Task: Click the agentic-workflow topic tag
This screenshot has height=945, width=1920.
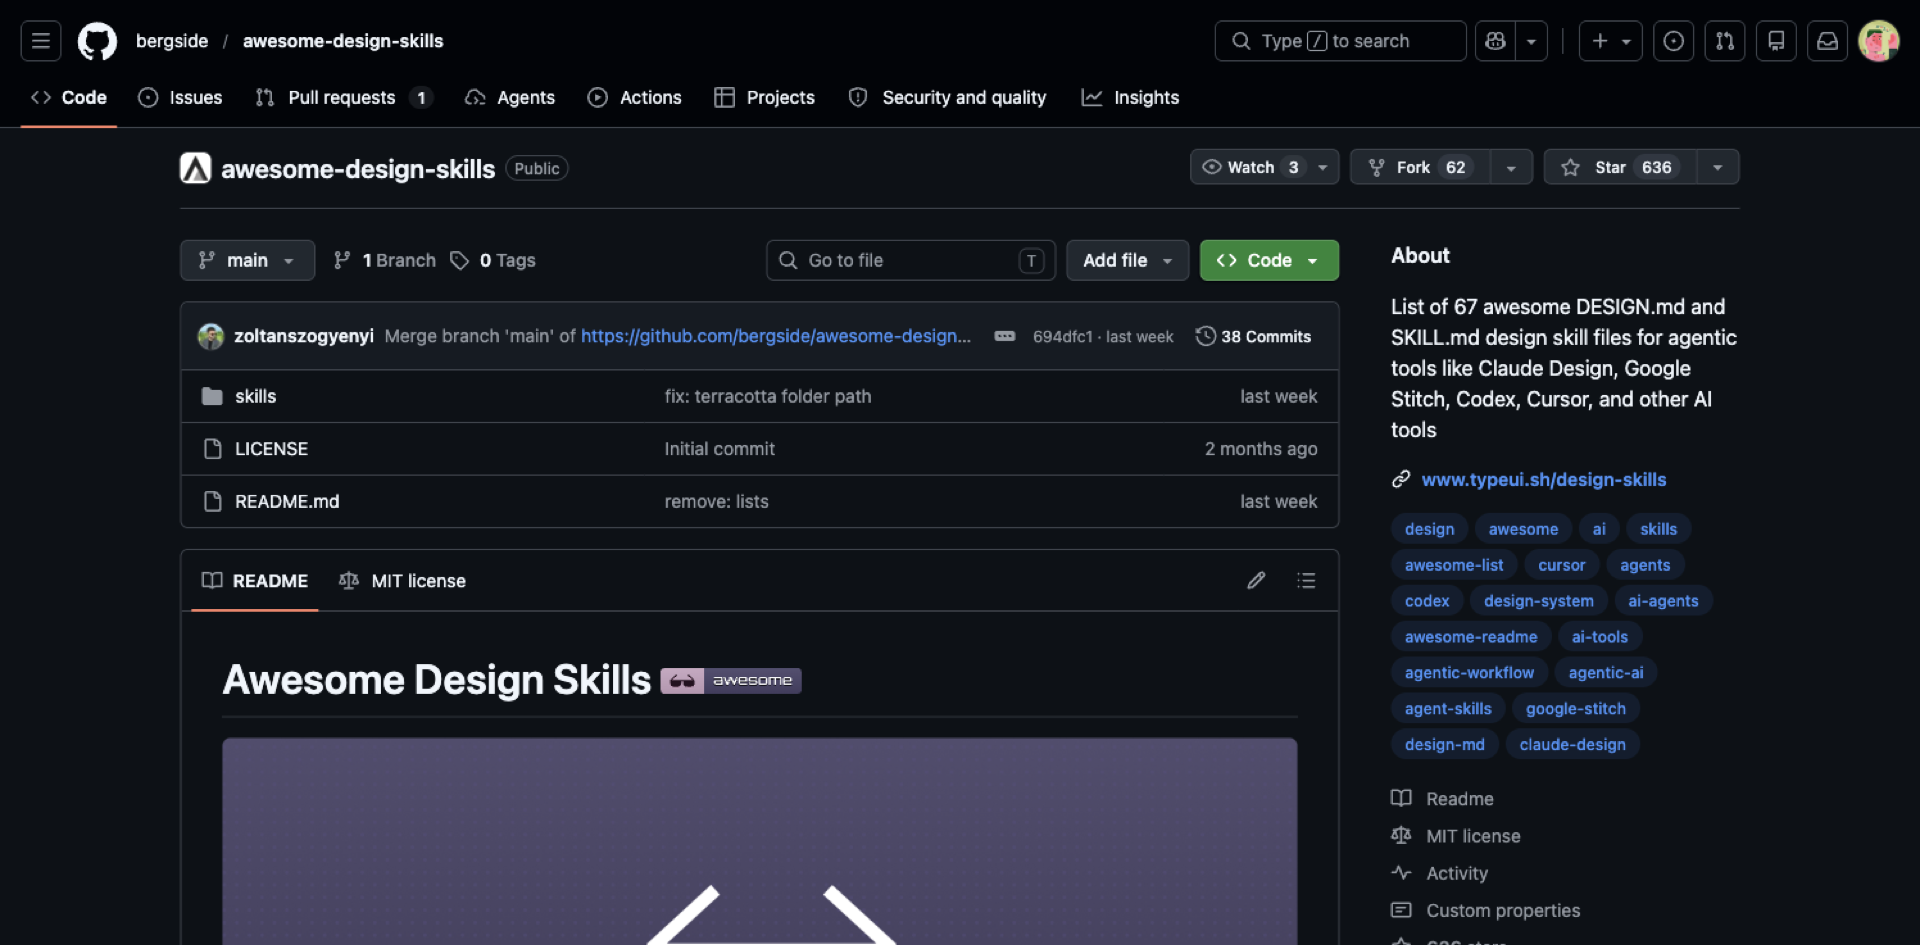Action: click(x=1469, y=672)
